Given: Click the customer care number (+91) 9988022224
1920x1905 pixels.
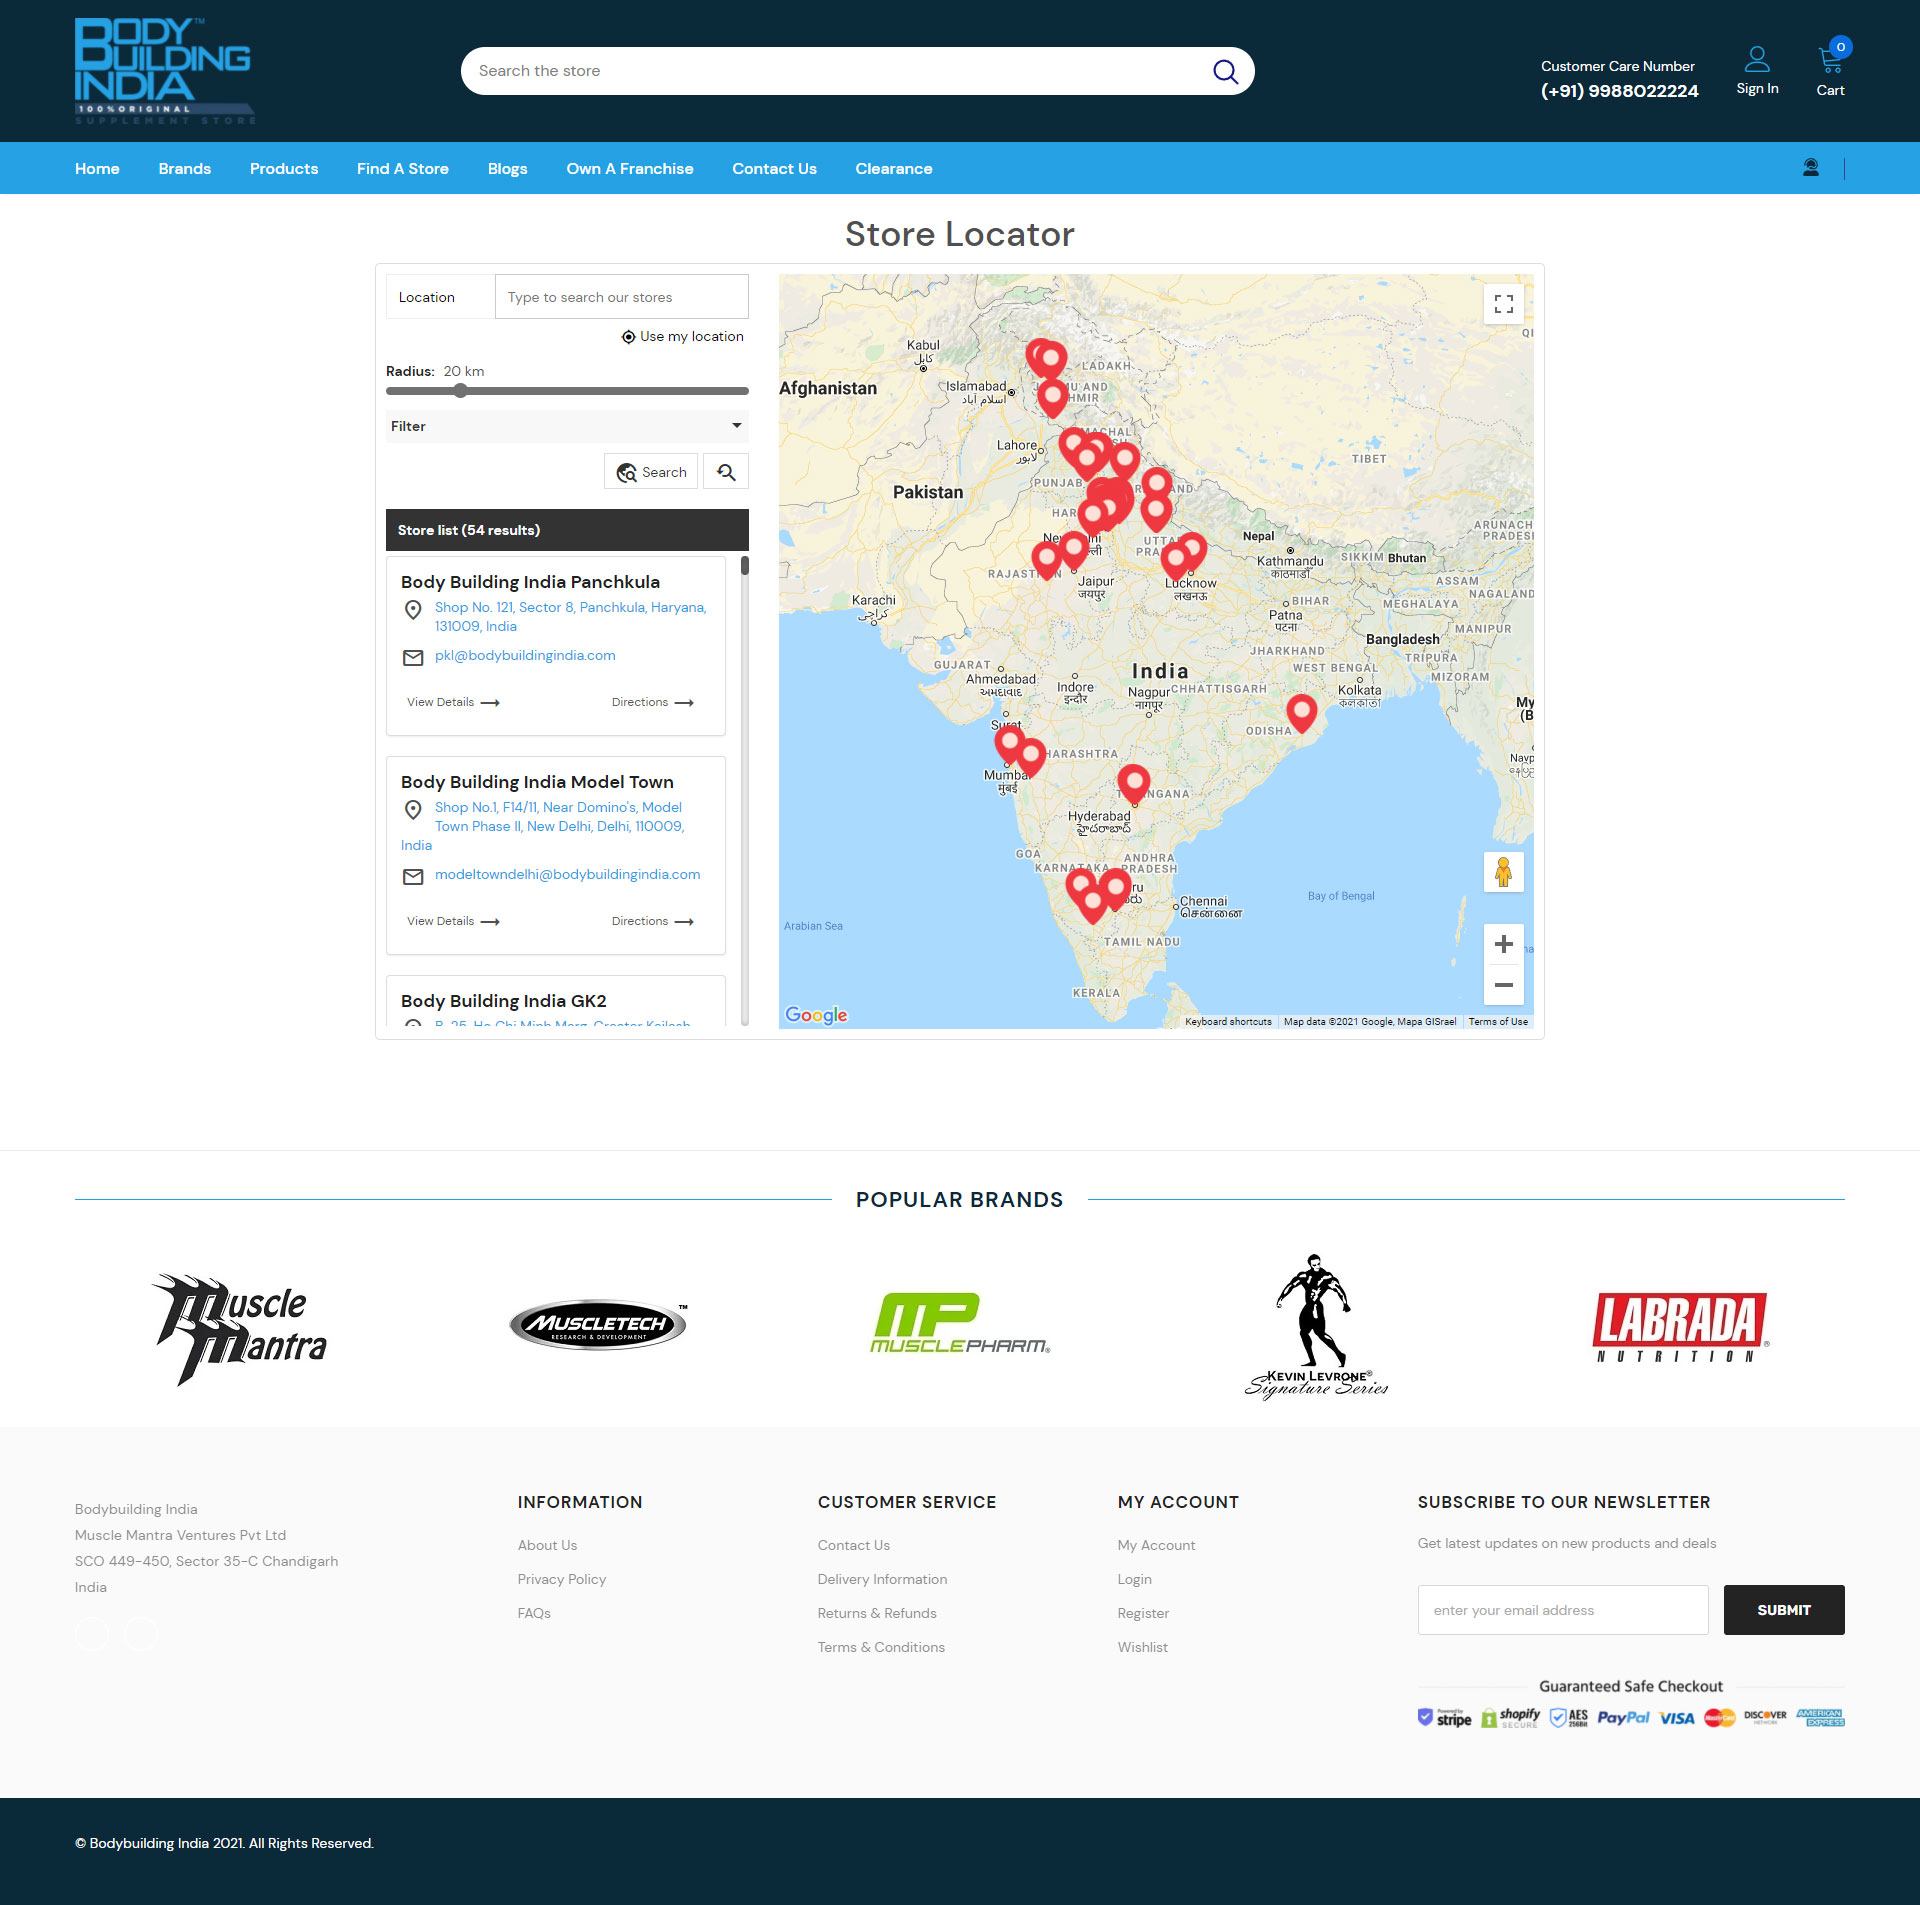Looking at the screenshot, I should coord(1619,91).
